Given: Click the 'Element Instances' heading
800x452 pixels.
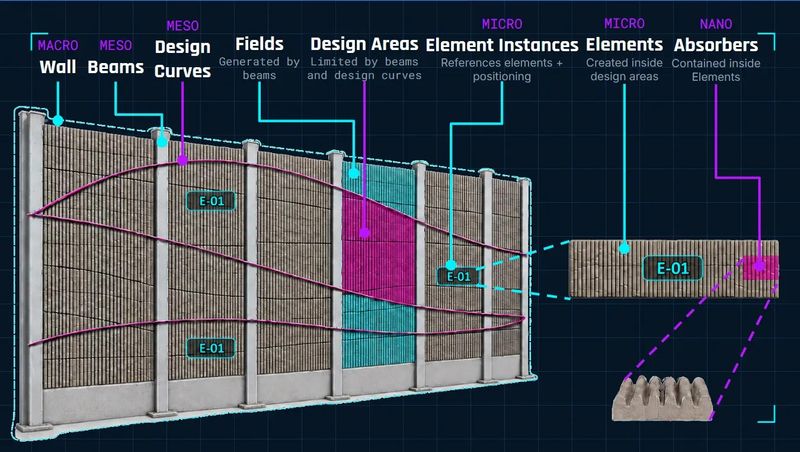Looking at the screenshot, I should [x=502, y=45].
